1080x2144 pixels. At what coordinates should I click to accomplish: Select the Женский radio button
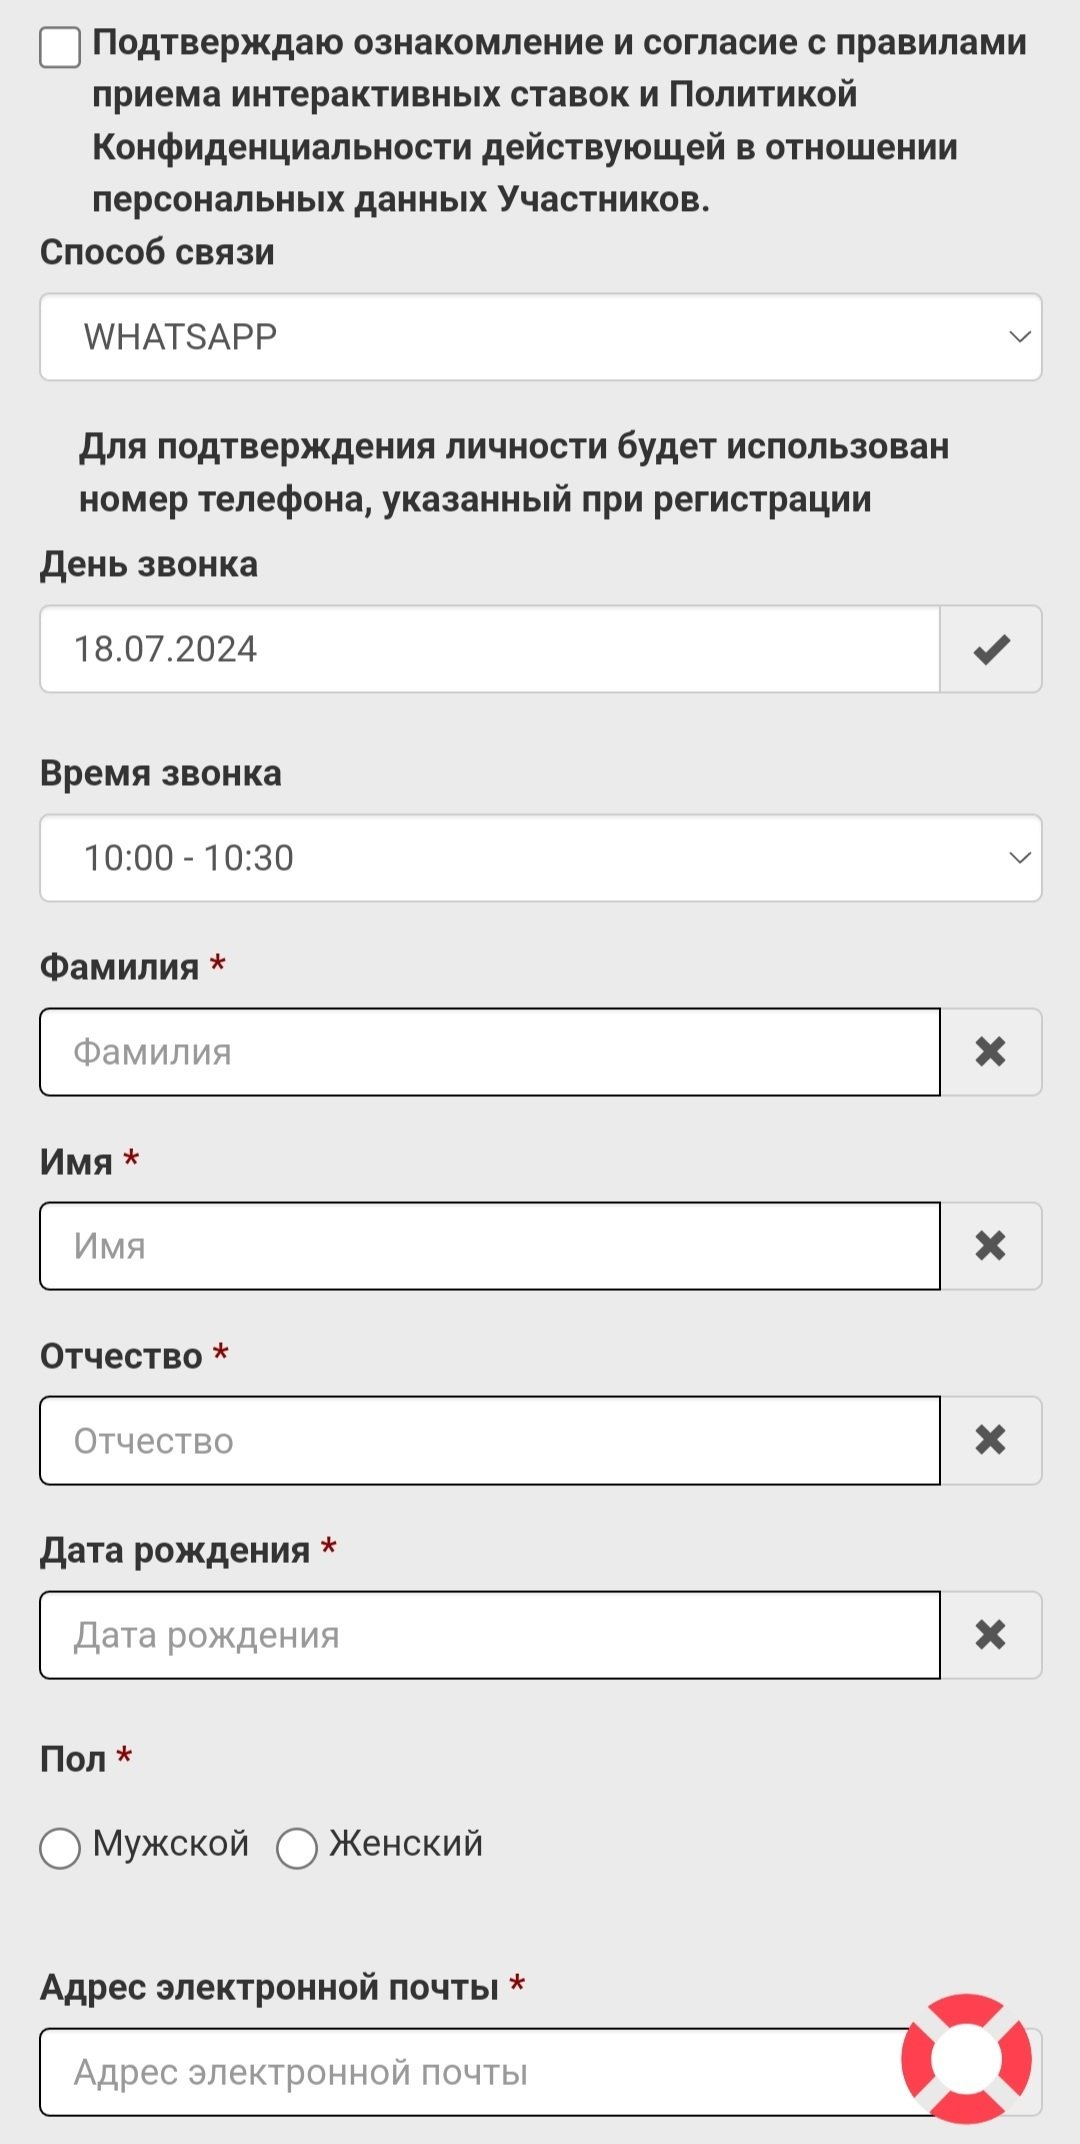(x=297, y=1848)
